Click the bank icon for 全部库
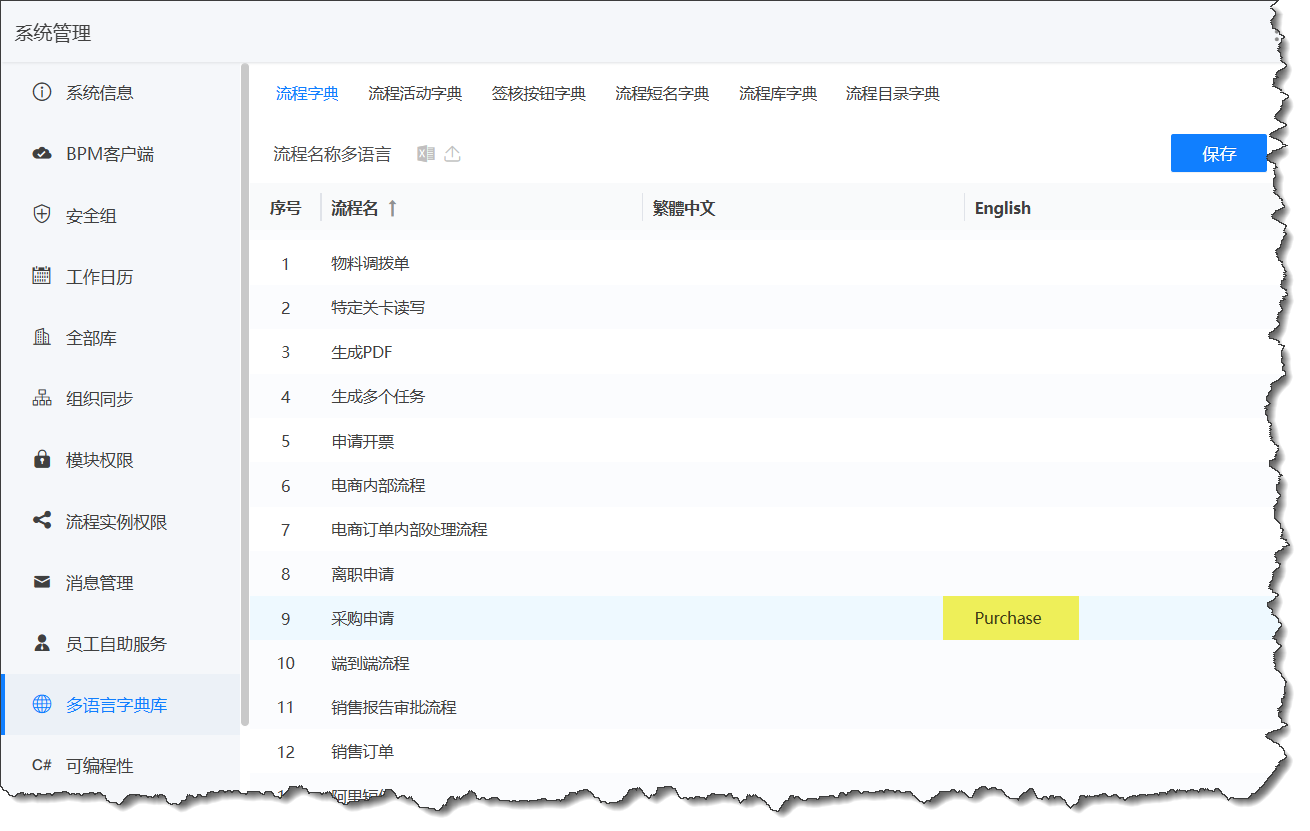Viewport: 1310px width, 831px height. coord(41,337)
